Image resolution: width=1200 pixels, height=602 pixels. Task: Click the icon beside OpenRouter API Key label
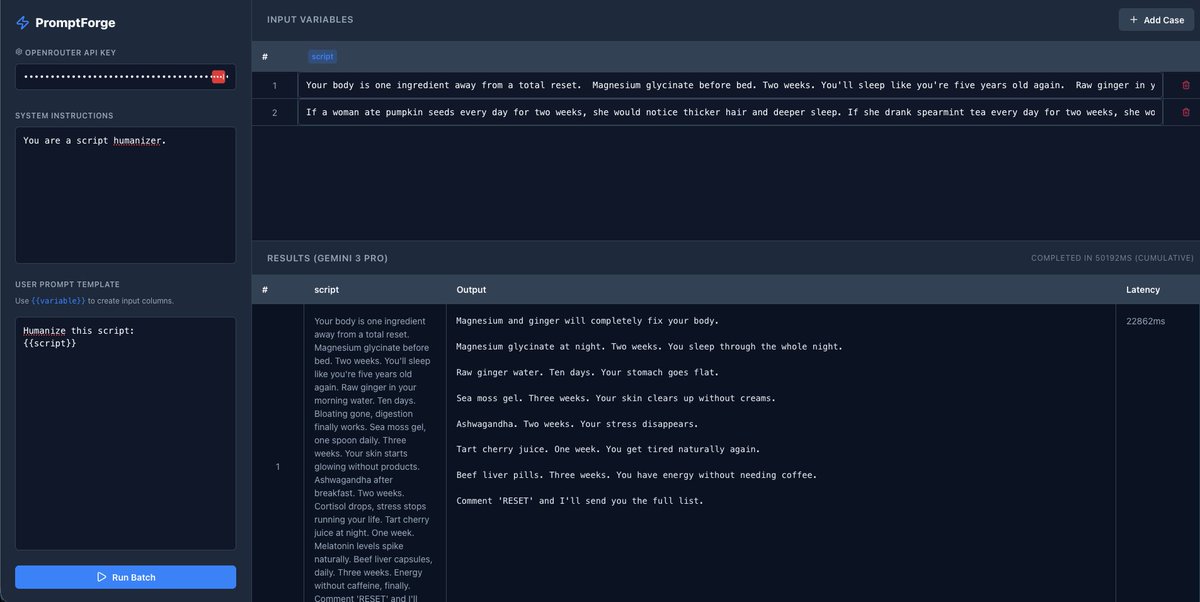[18, 52]
